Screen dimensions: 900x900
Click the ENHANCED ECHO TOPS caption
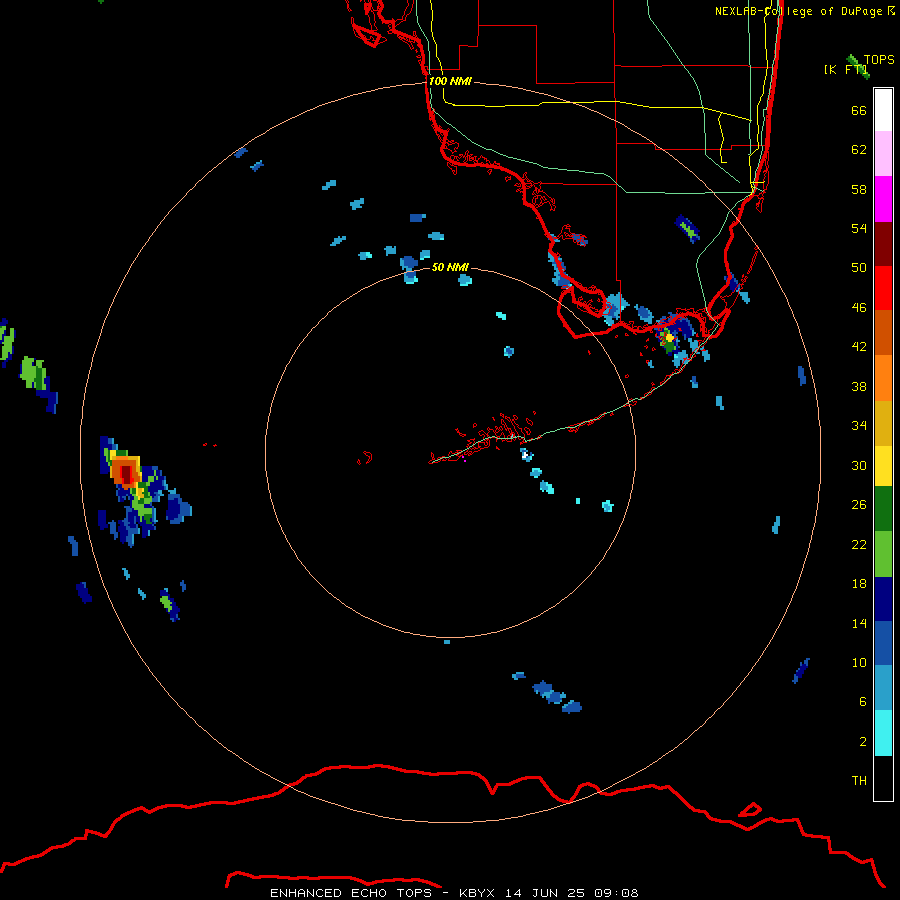pyautogui.click(x=351, y=893)
